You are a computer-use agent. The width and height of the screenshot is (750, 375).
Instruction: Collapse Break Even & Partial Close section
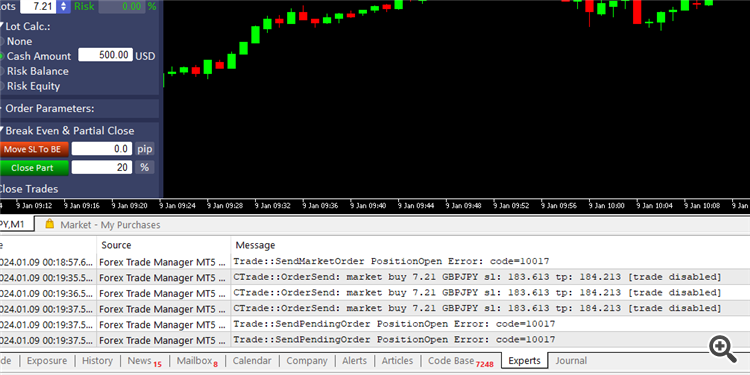tap(2, 131)
